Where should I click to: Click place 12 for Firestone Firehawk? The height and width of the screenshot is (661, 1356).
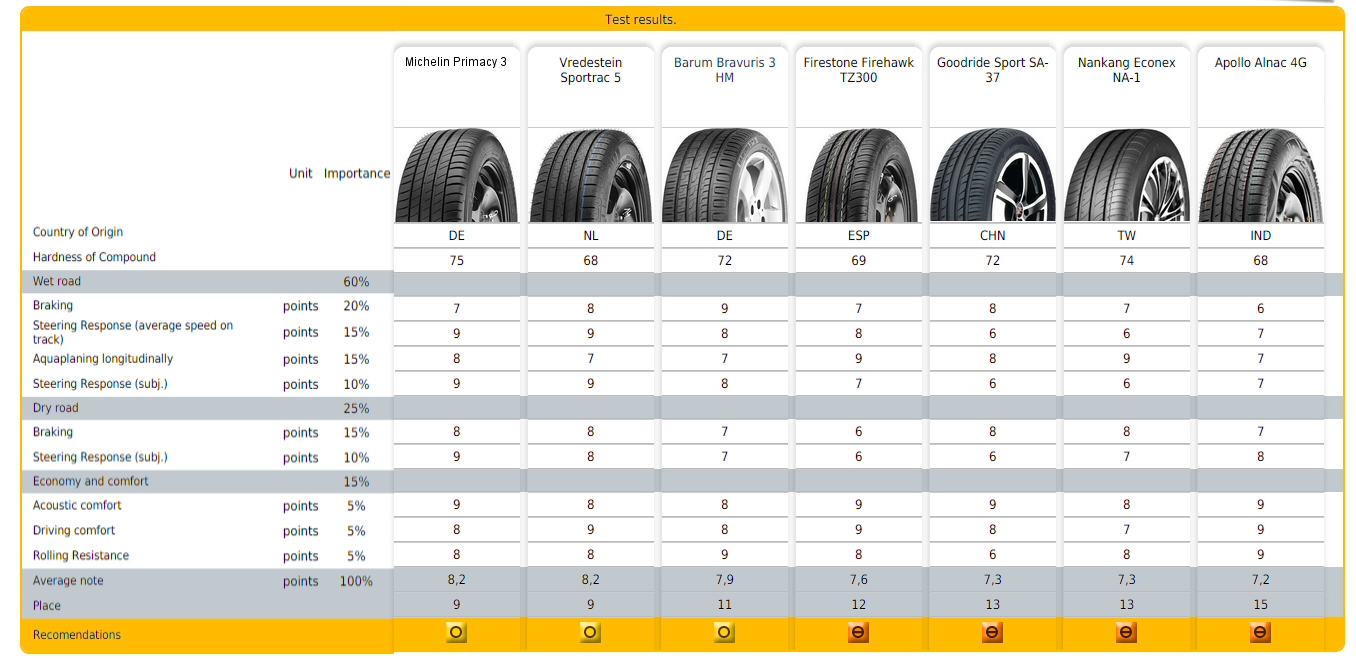click(859, 605)
